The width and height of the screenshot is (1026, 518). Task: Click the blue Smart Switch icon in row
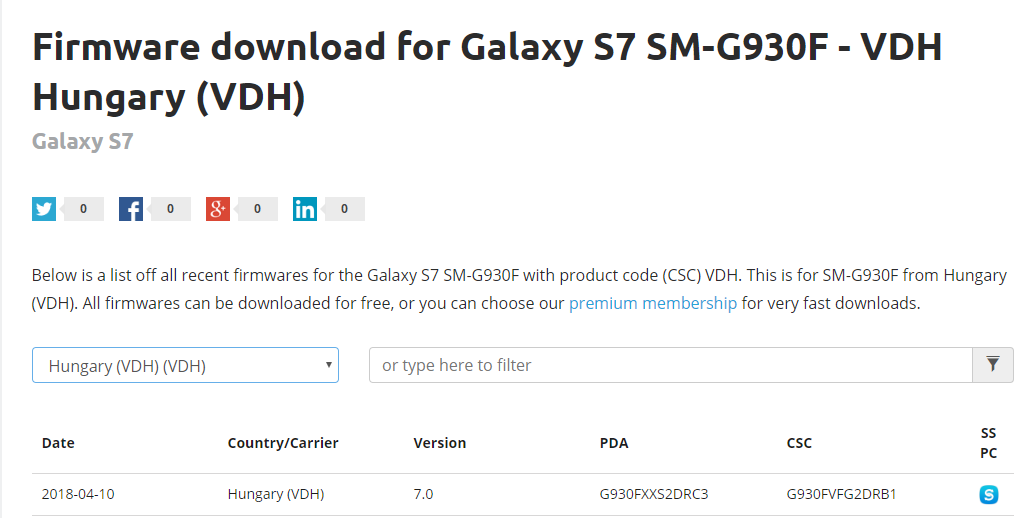pyautogui.click(x=989, y=494)
